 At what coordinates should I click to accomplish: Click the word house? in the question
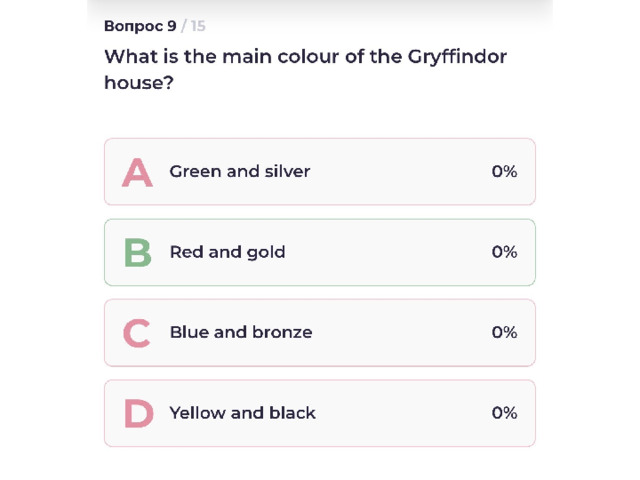139,83
